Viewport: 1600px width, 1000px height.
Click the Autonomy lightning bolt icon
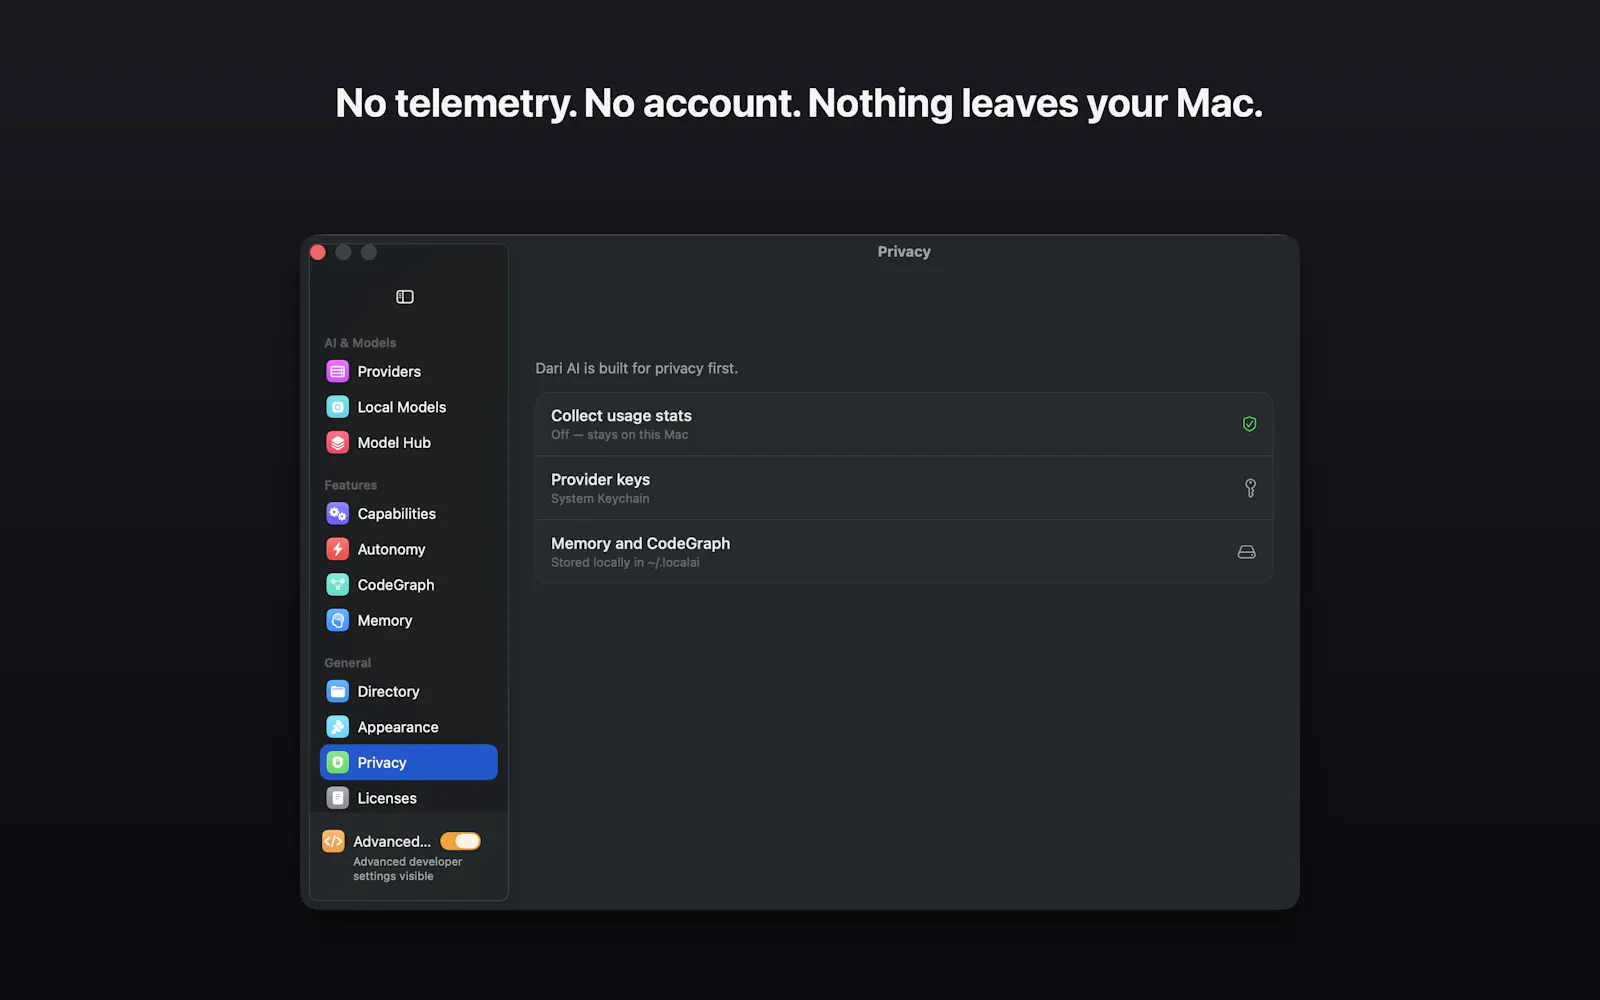coord(338,550)
